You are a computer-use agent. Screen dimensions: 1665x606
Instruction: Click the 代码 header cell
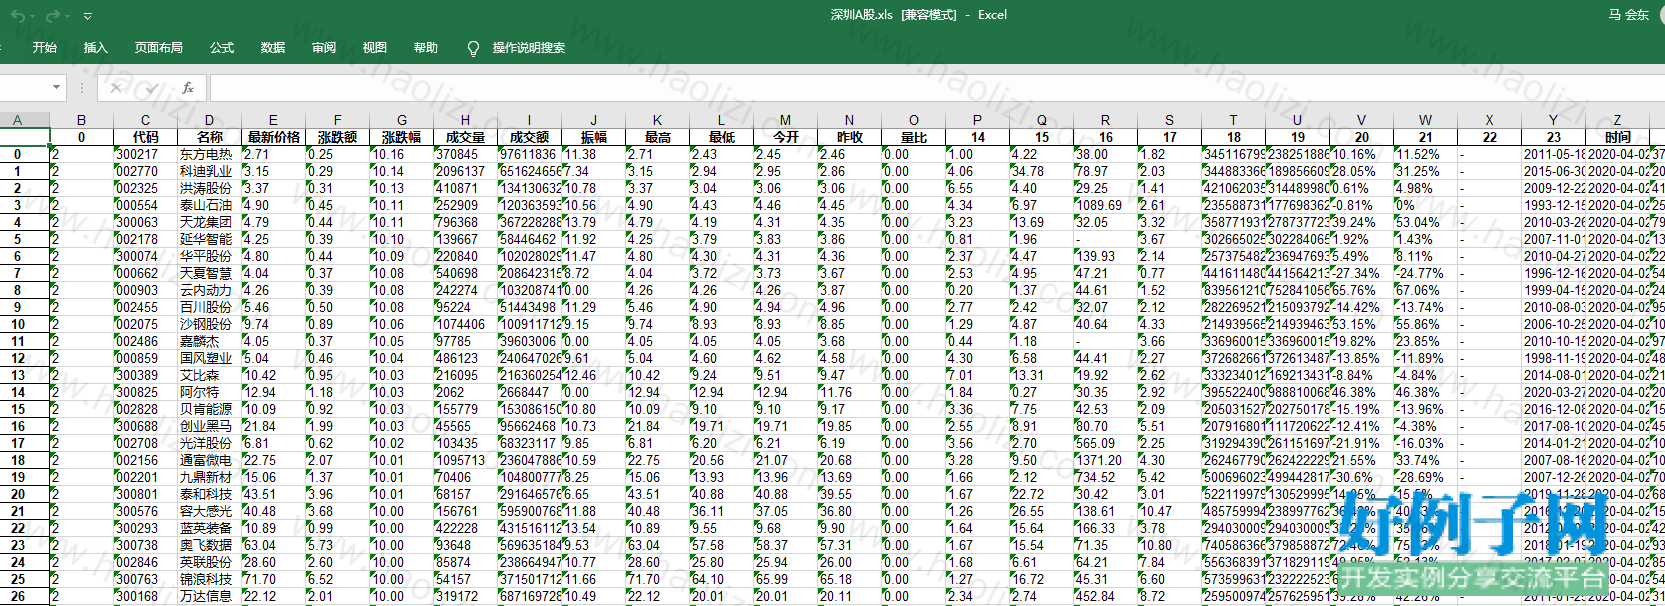145,137
